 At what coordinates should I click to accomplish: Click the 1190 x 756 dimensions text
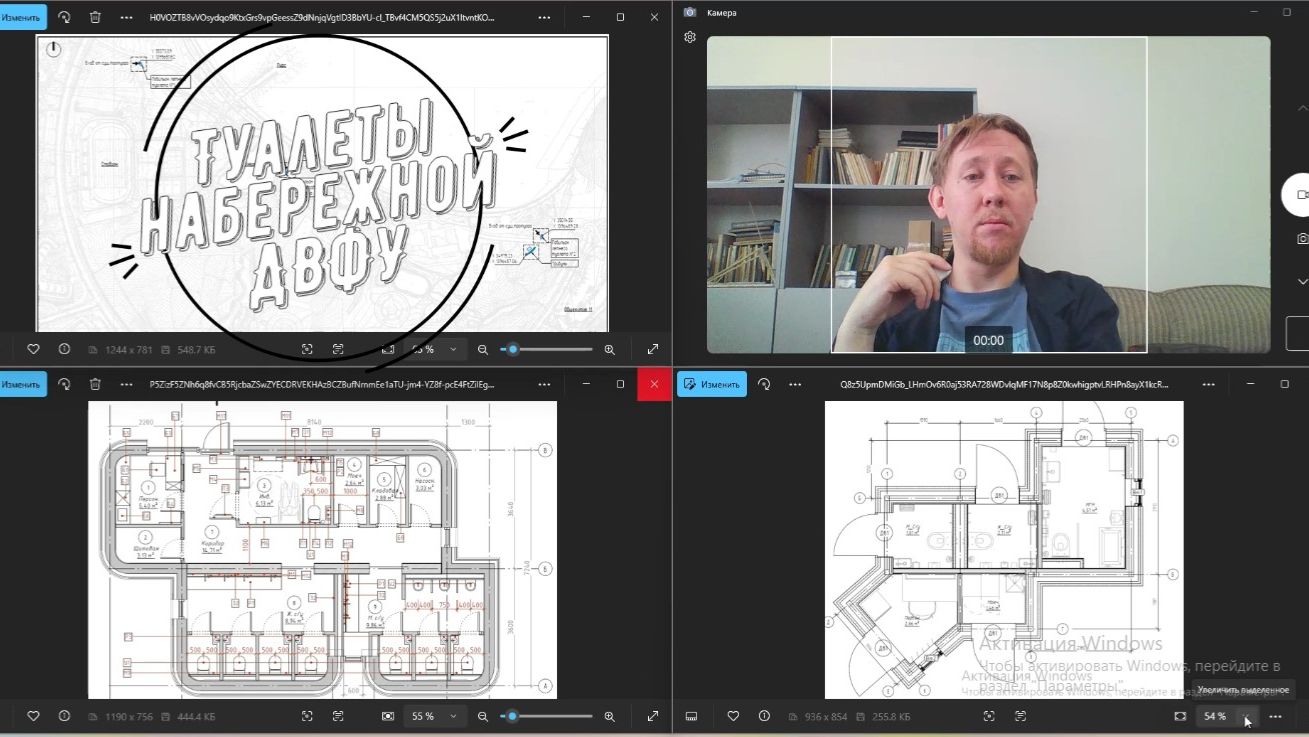(130, 717)
